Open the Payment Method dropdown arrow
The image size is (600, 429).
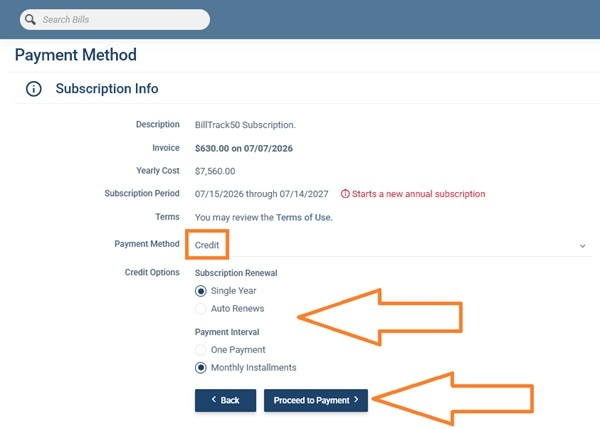pos(582,246)
